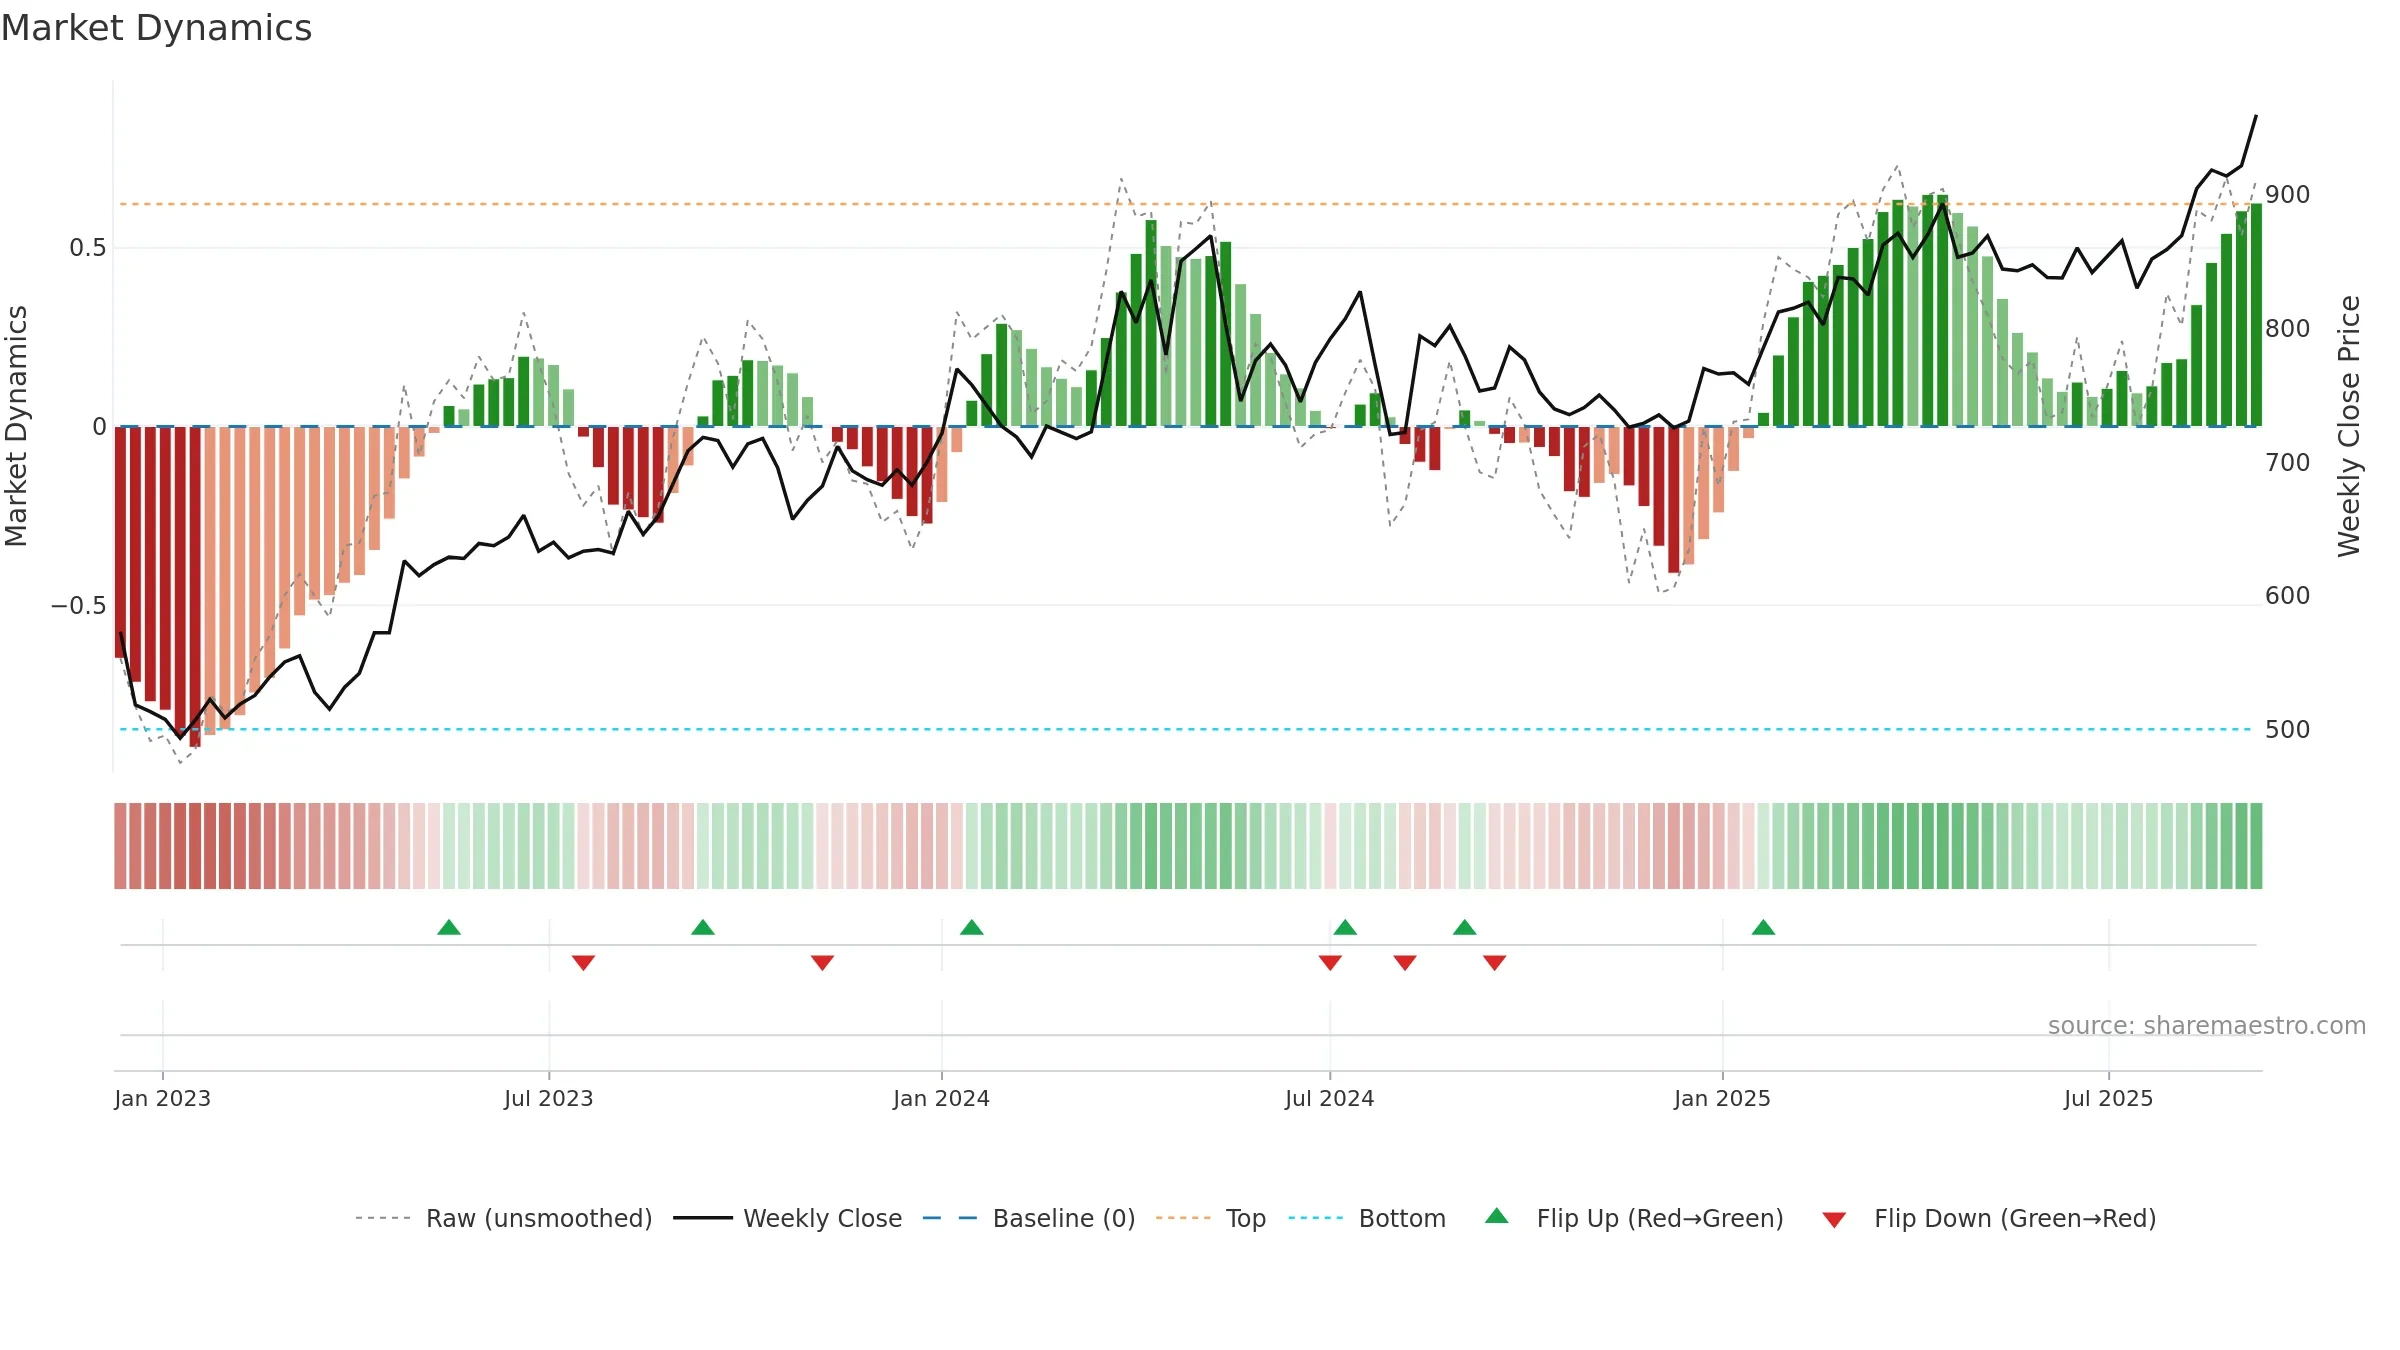The image size is (2400, 1350).
Task: Toggle the Top legend entry
Action: click(x=1211, y=1218)
